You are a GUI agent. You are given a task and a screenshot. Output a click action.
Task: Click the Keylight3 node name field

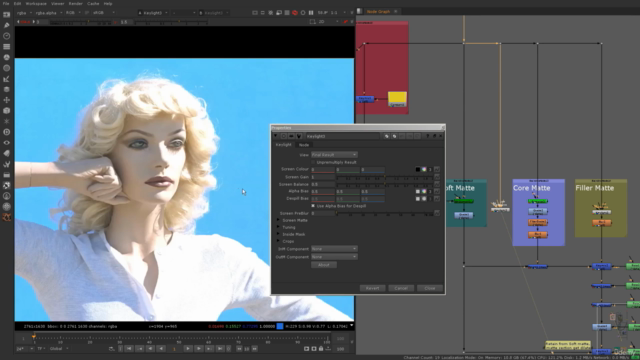[342, 136]
